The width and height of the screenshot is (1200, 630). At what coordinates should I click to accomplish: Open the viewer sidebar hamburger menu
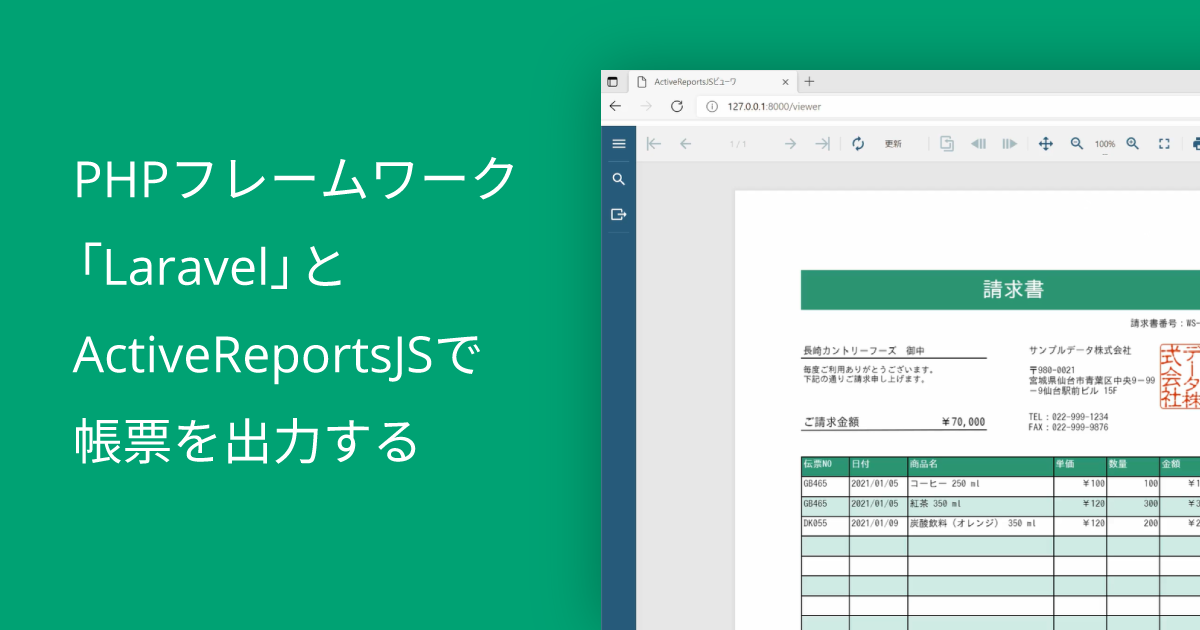[618, 144]
